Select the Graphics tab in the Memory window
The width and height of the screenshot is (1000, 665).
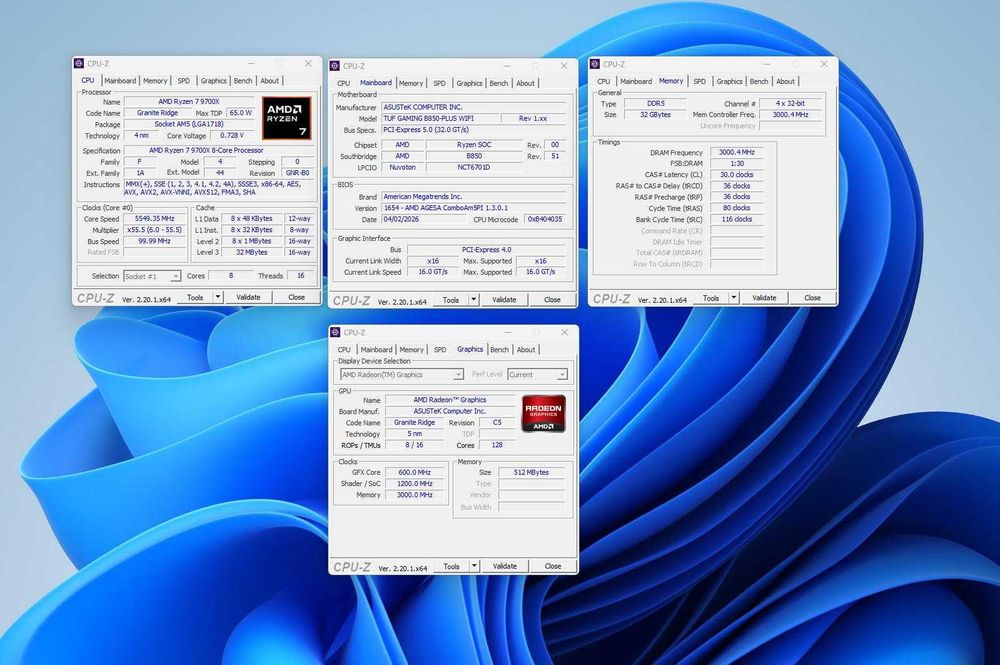730,82
